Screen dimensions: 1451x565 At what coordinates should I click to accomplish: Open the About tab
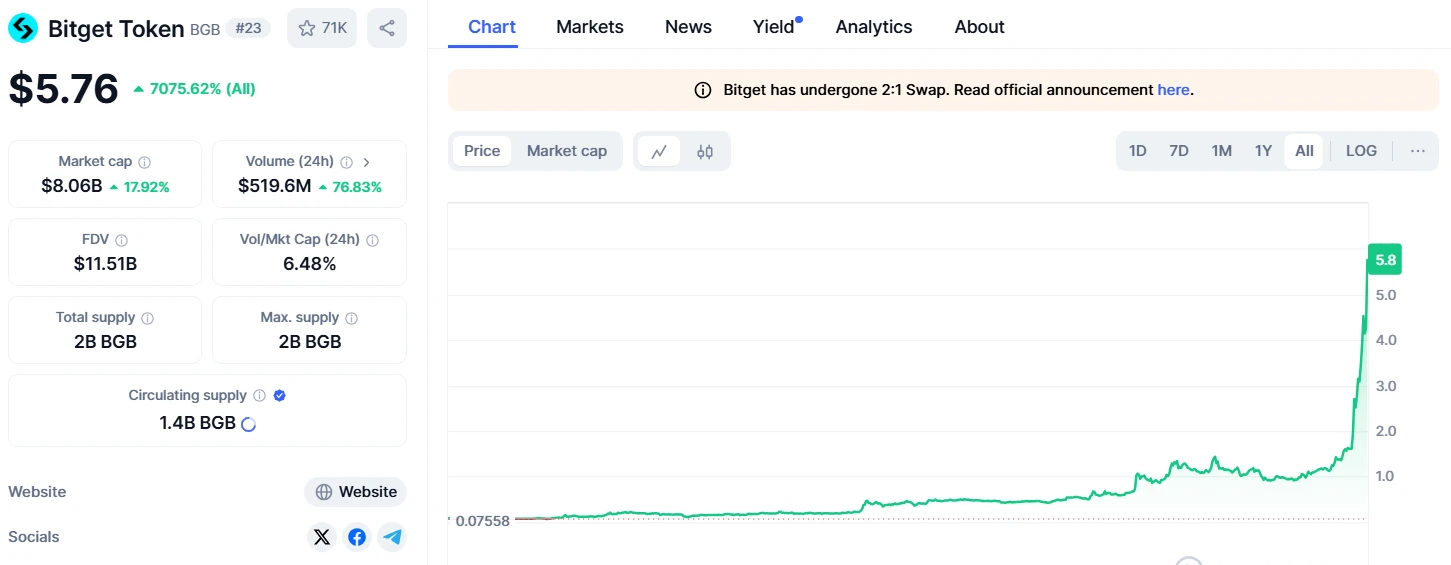click(x=979, y=27)
